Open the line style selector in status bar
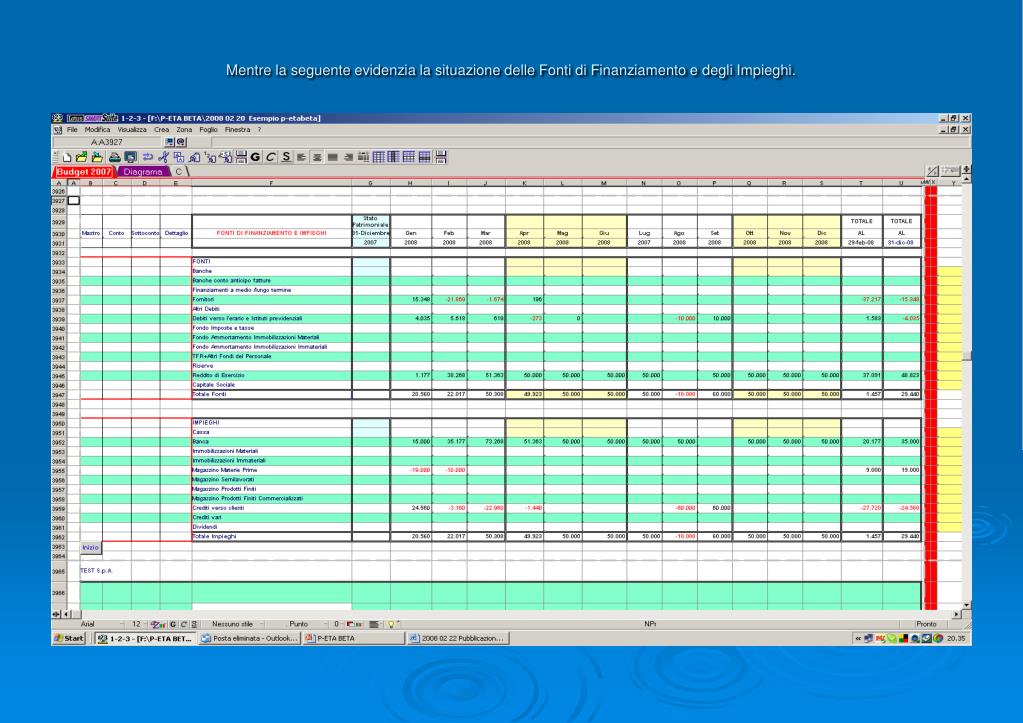This screenshot has width=1023, height=723. click(376, 624)
